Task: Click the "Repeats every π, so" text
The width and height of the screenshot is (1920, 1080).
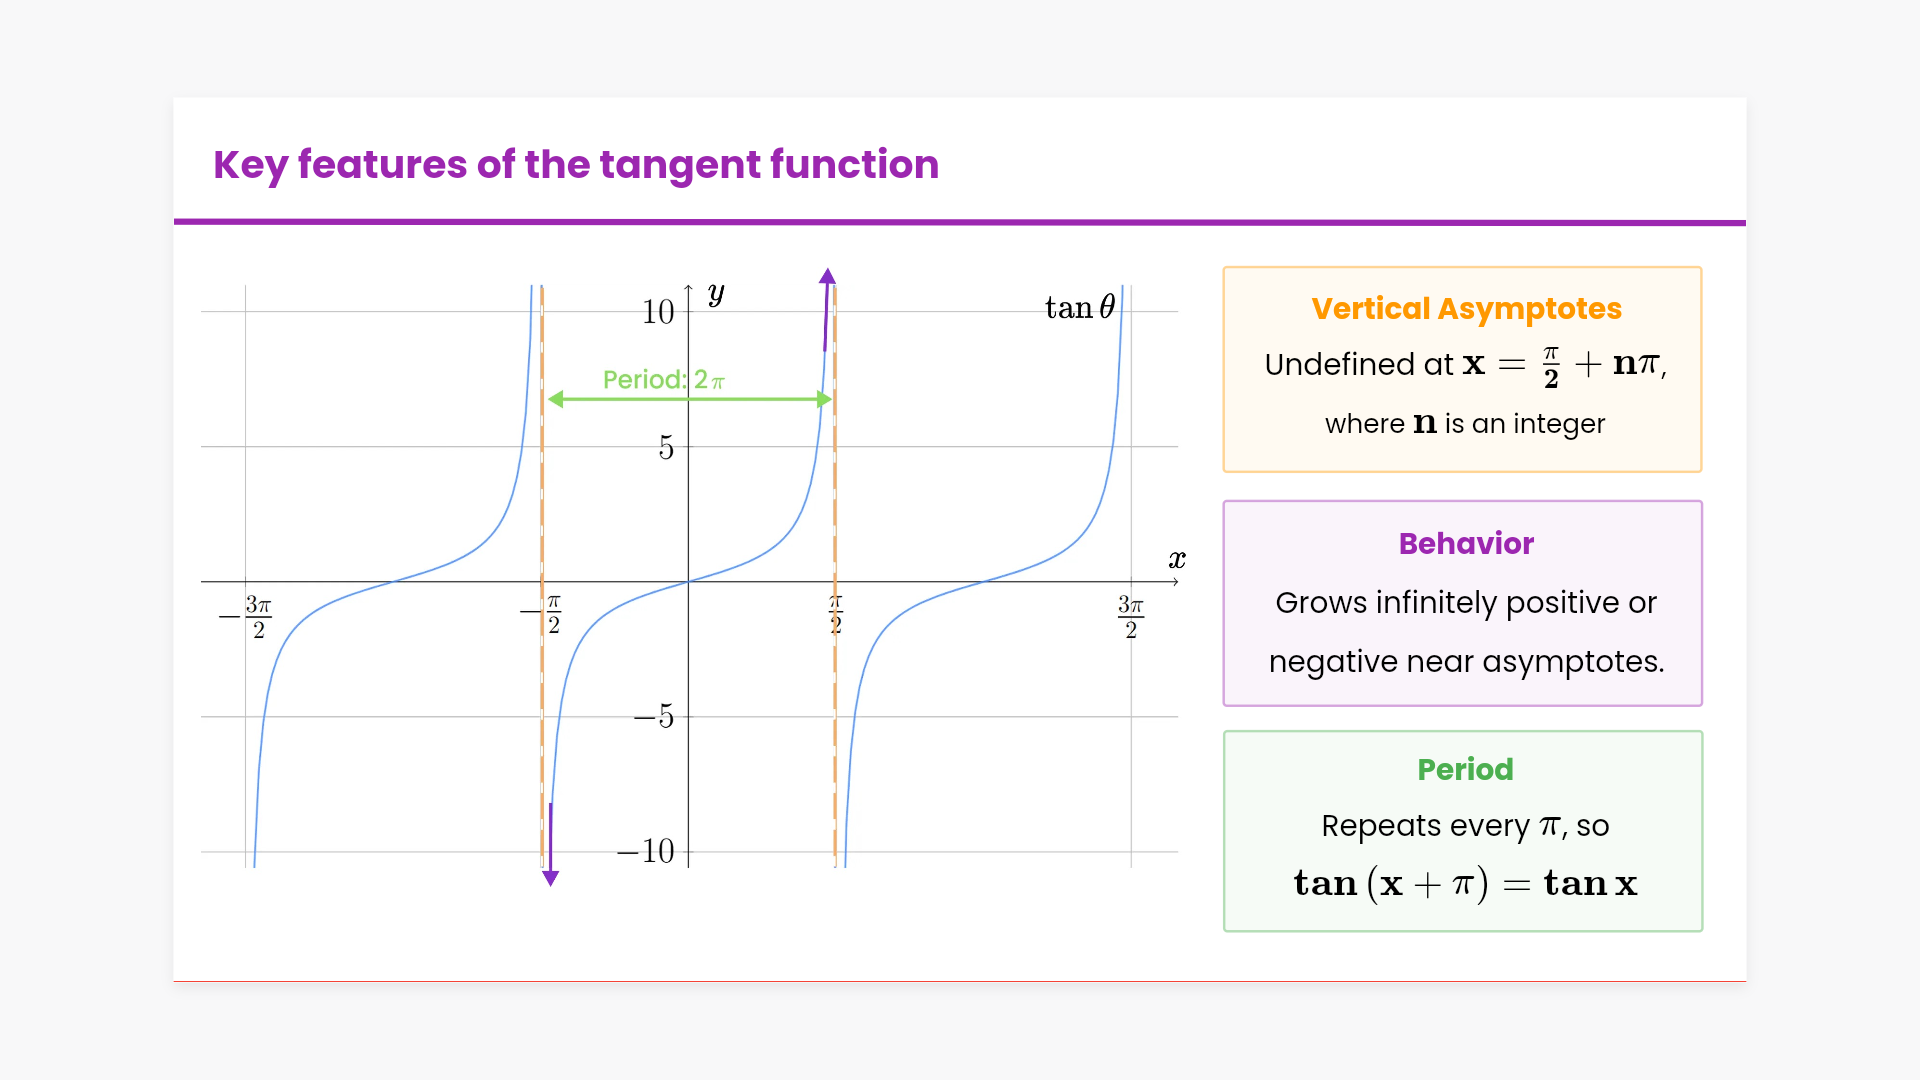Action: [1465, 826]
